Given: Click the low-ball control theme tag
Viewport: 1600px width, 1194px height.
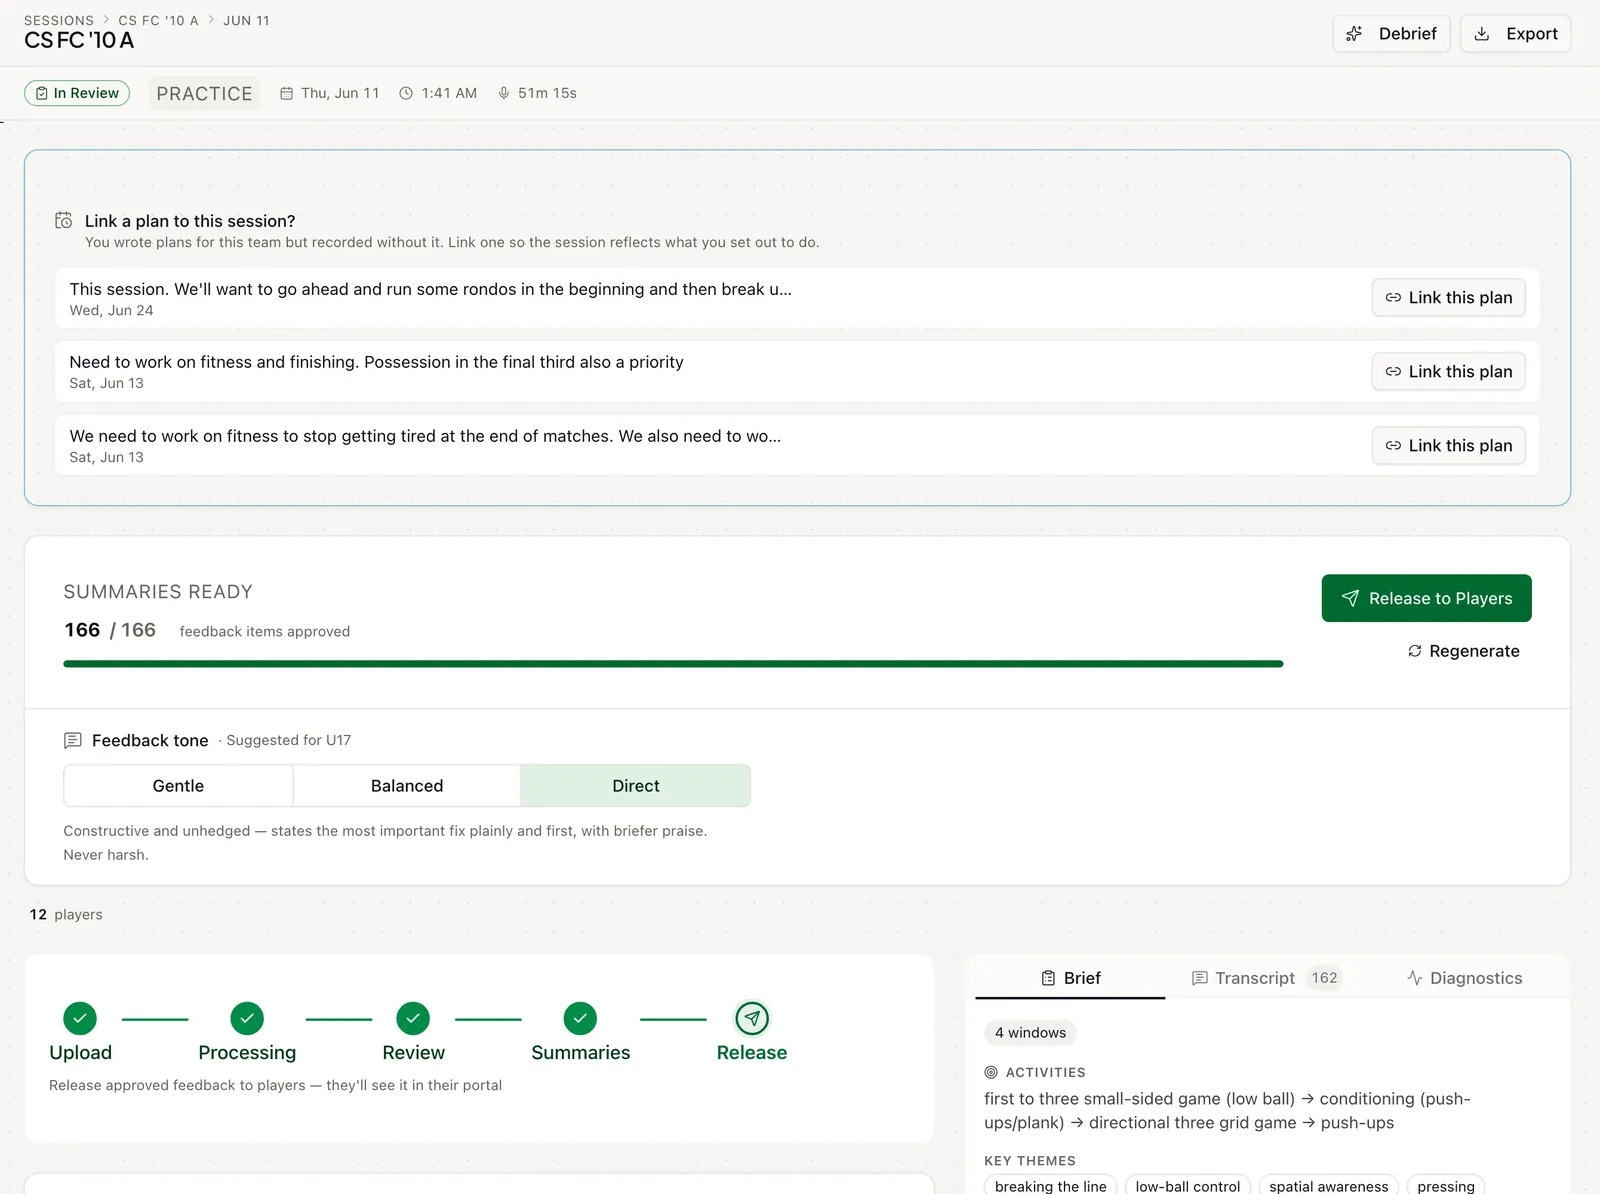Looking at the screenshot, I should (1188, 1186).
